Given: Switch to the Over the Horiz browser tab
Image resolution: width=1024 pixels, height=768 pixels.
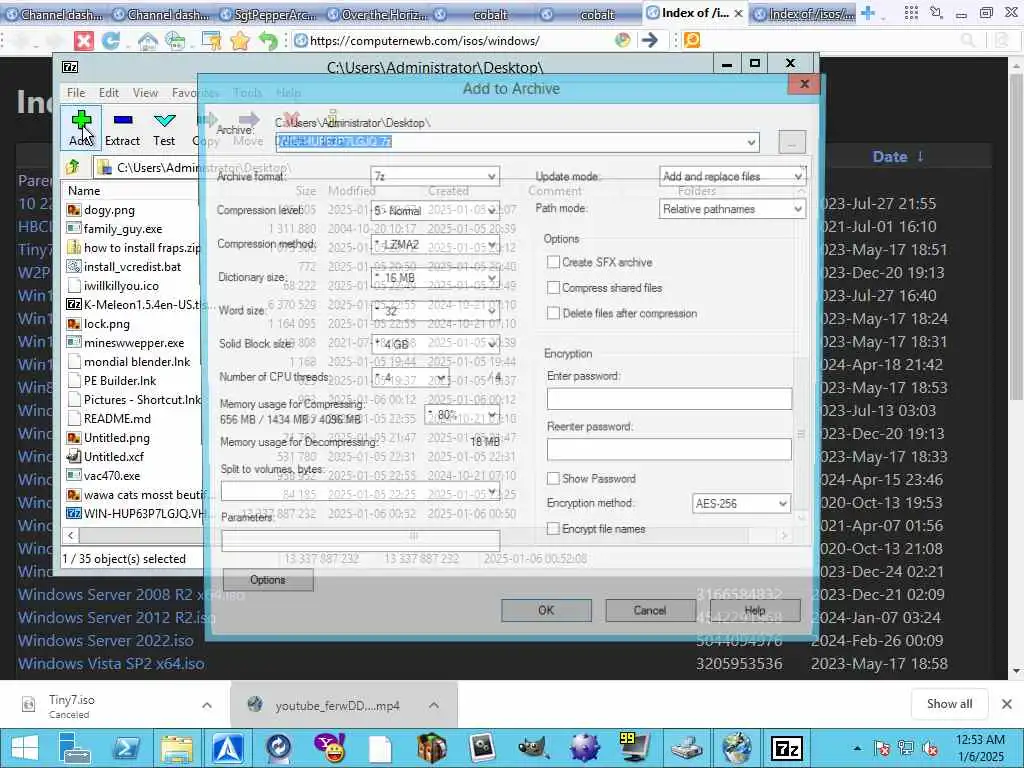Looking at the screenshot, I should [x=377, y=14].
